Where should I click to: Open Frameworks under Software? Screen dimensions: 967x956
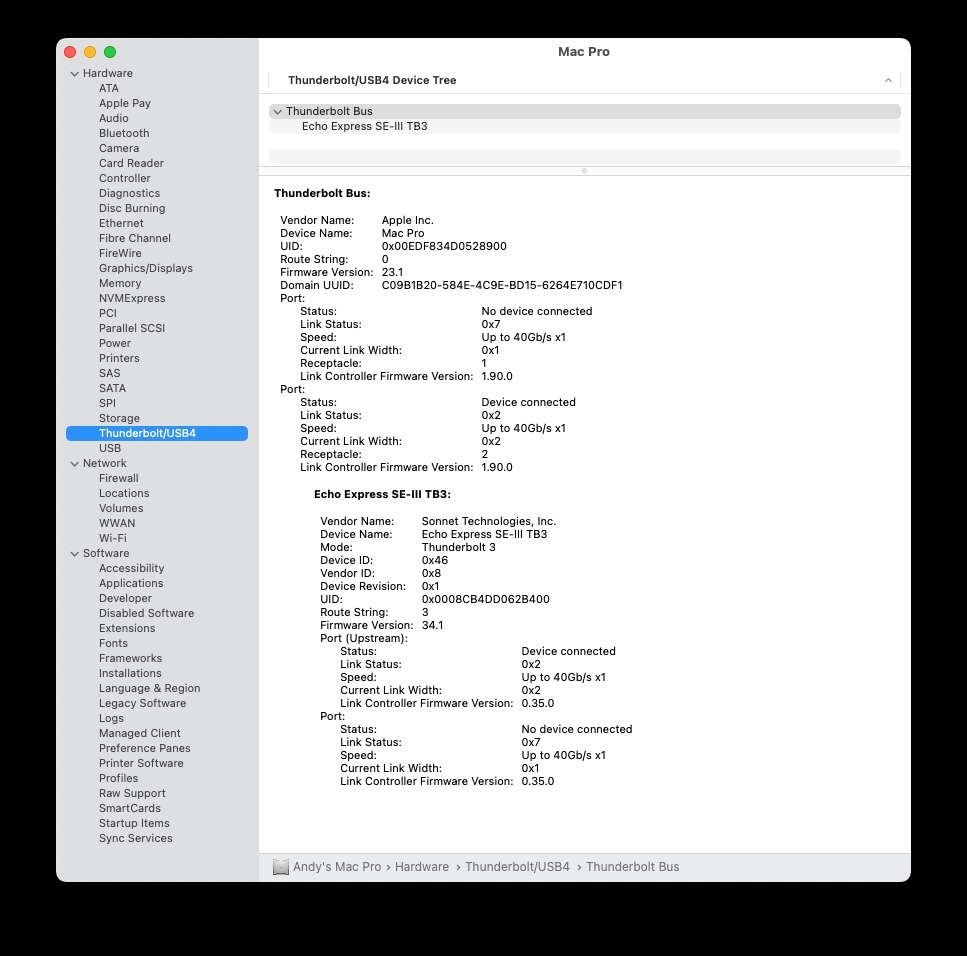pos(130,658)
